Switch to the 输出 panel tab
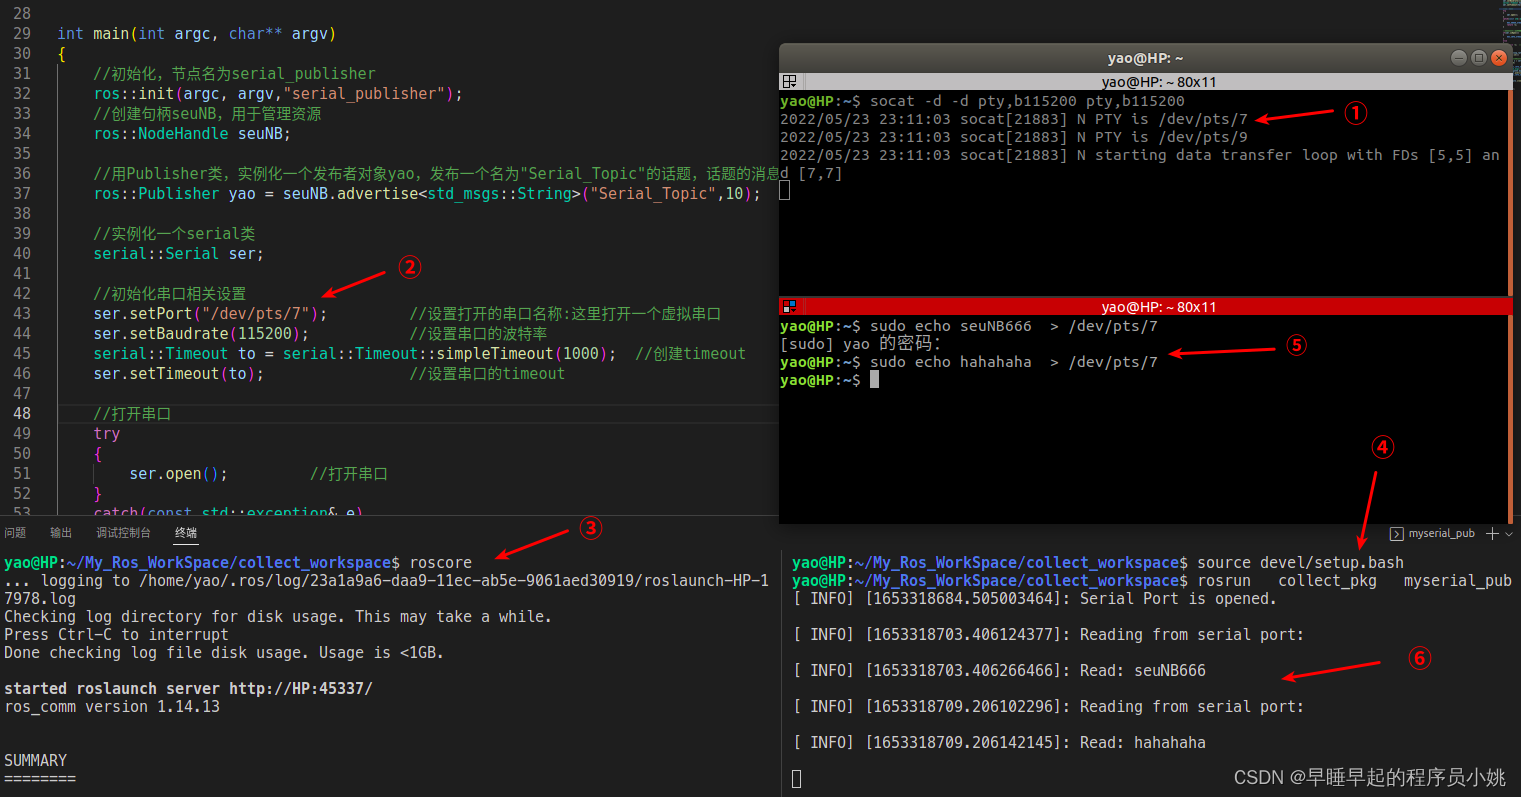Screen dimensions: 1522x797 (61, 533)
